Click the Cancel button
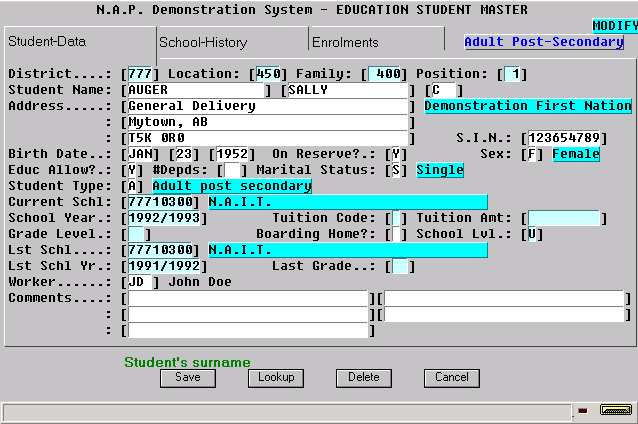Screen dimensions: 638x424 (x=452, y=378)
